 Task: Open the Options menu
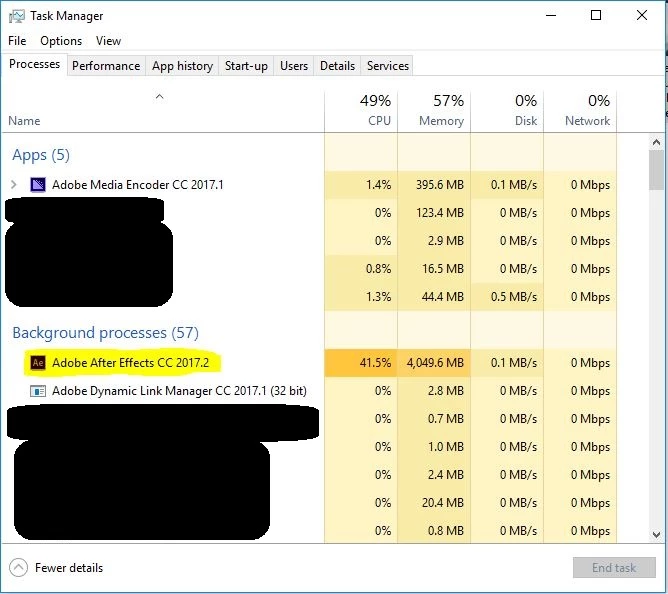click(61, 41)
